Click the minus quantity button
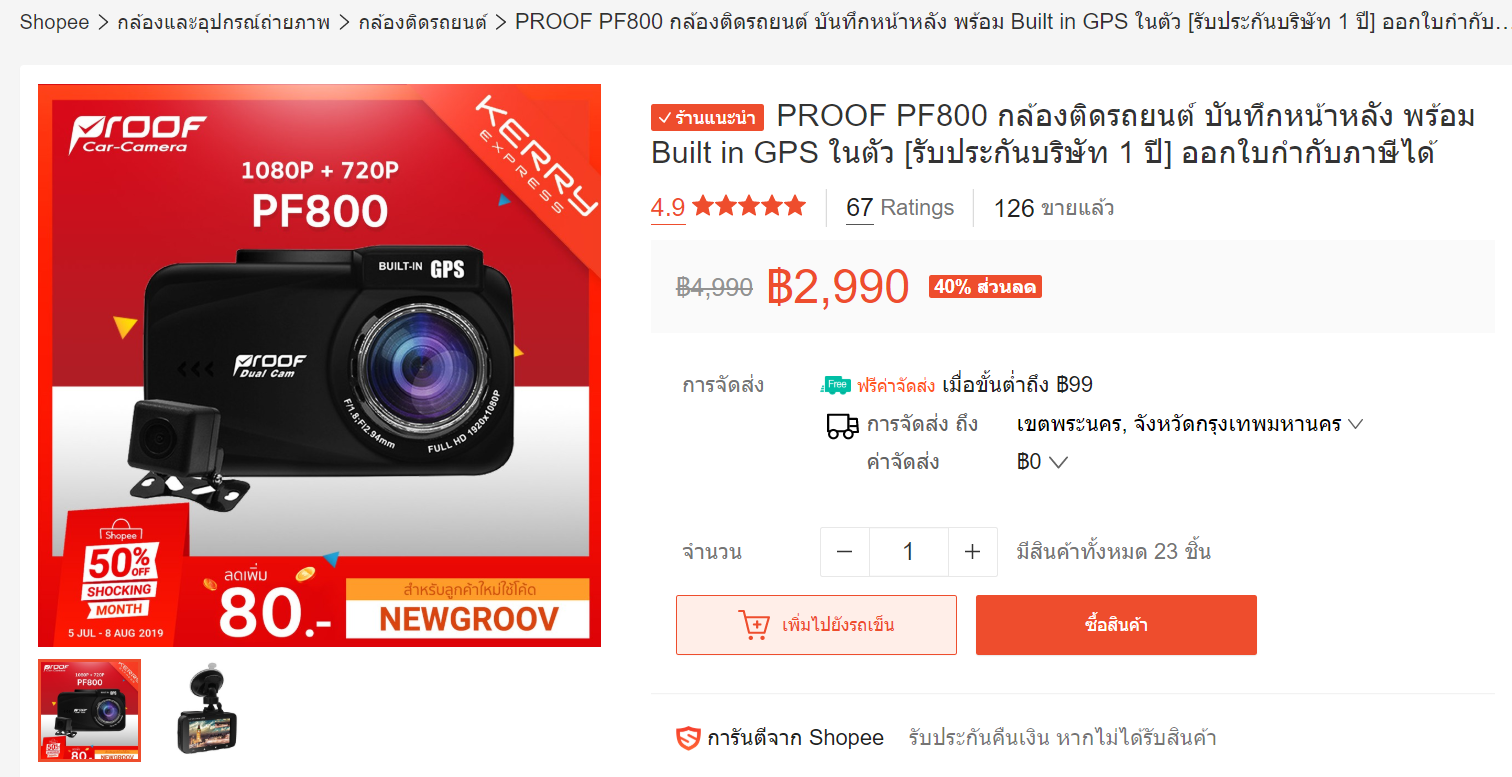1512x777 pixels. coord(845,552)
